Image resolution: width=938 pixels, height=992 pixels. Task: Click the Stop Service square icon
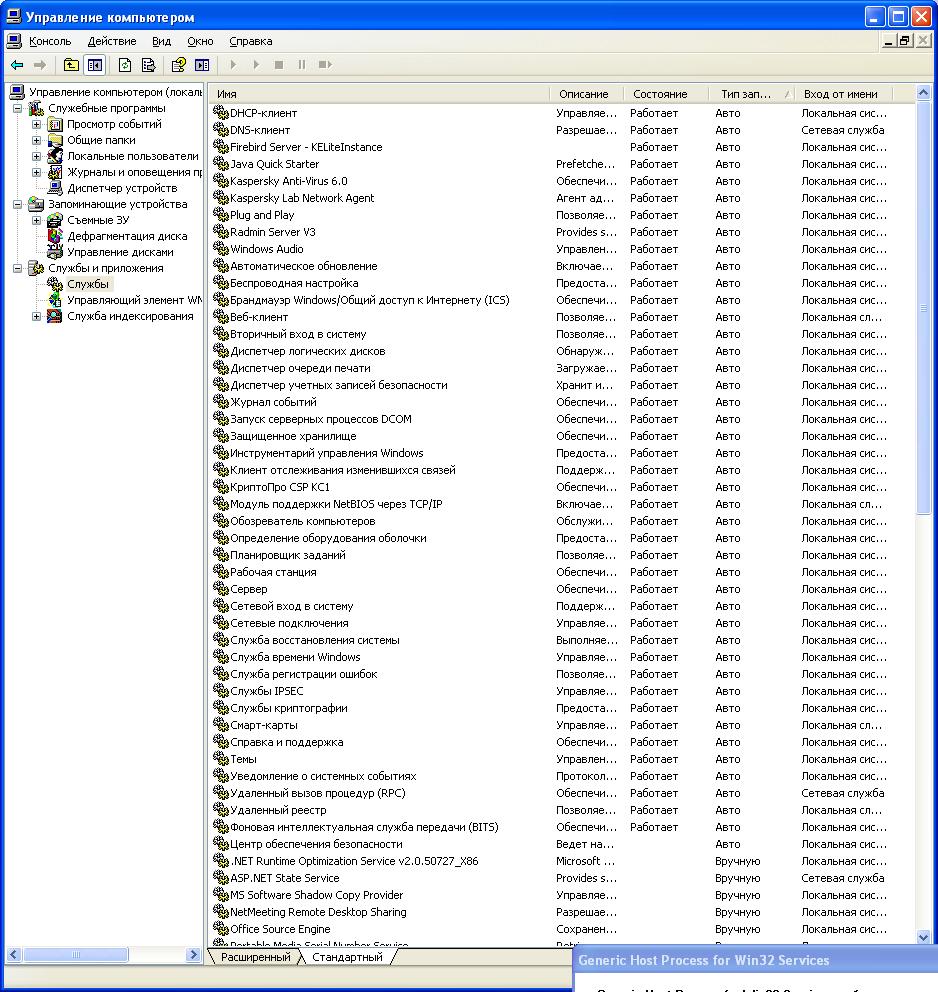pyautogui.click(x=279, y=65)
